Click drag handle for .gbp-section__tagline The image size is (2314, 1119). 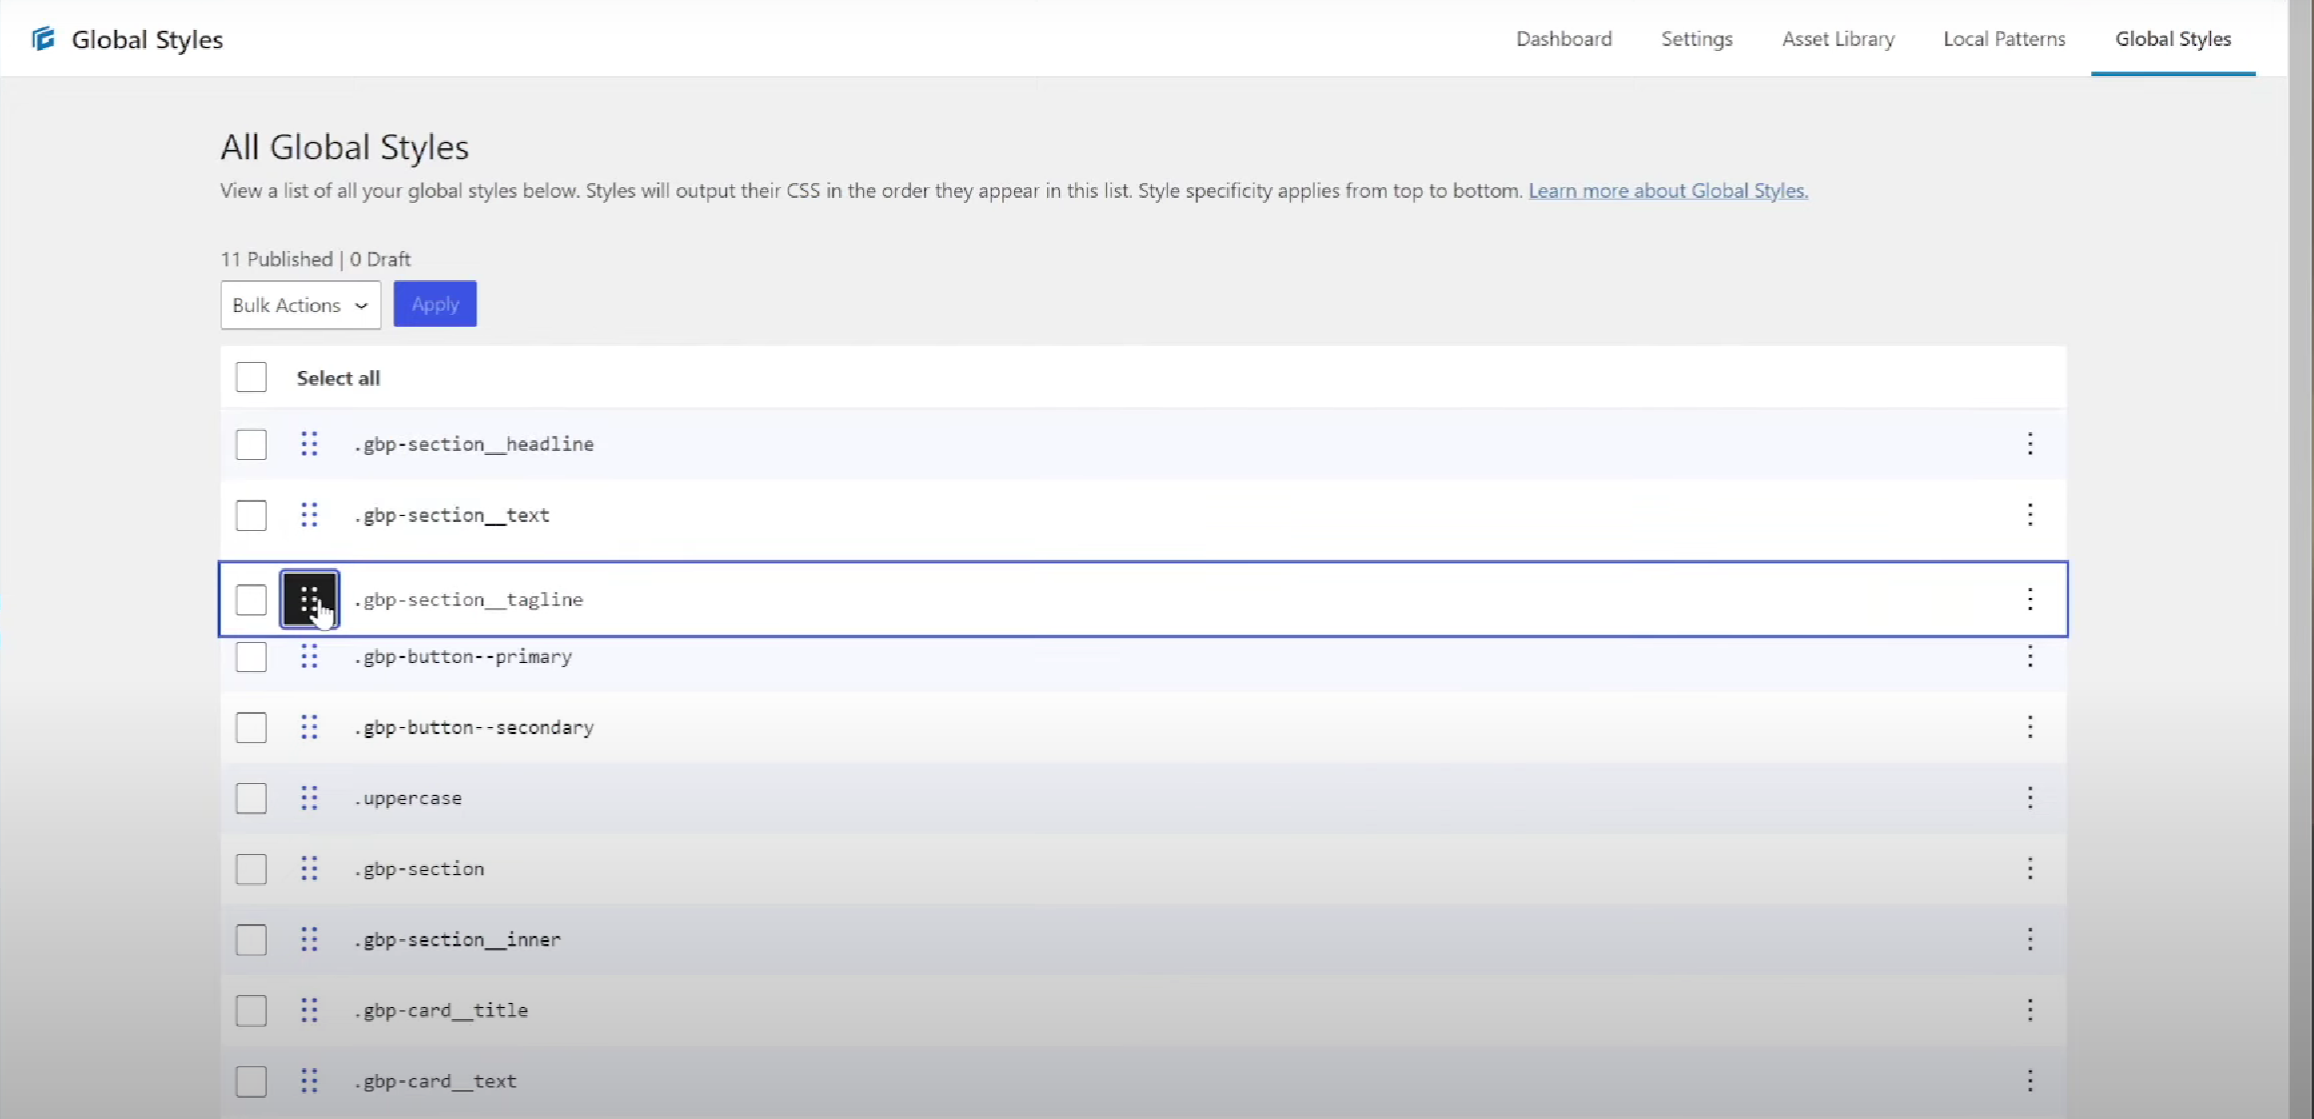(309, 599)
